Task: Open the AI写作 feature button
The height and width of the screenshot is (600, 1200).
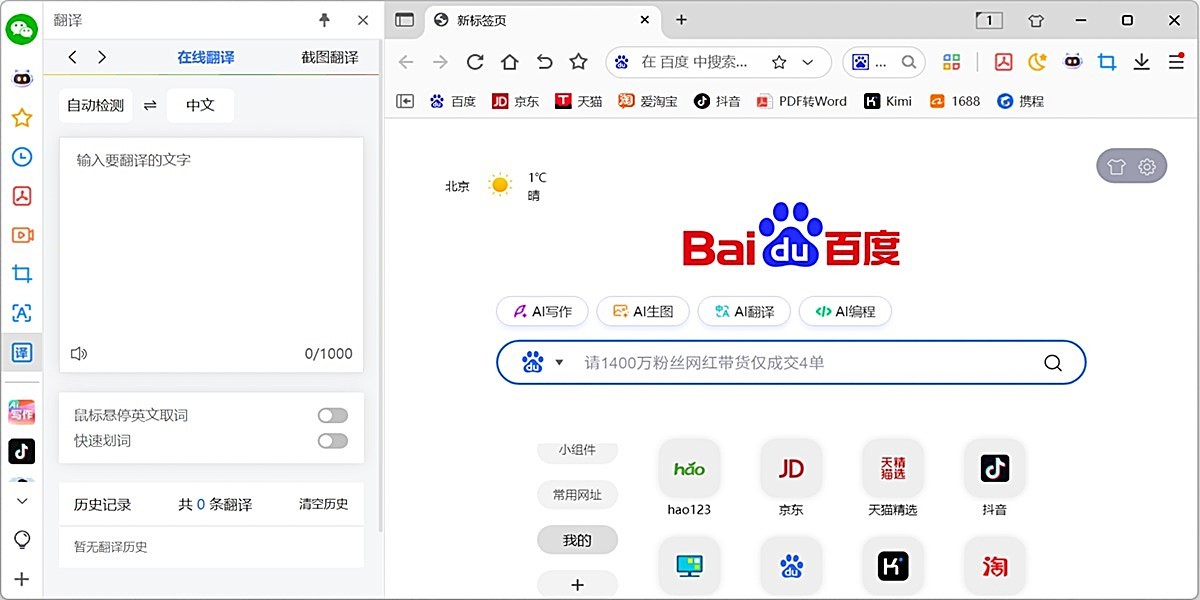Action: [x=542, y=311]
